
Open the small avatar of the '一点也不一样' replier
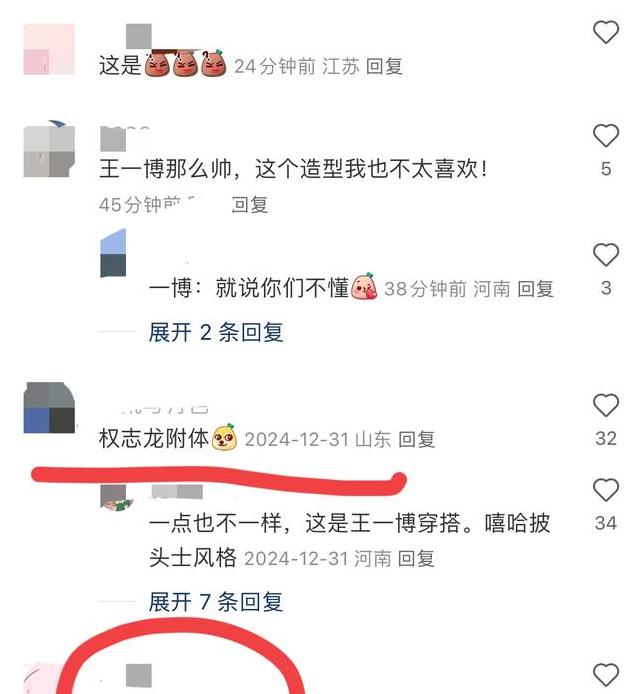click(x=116, y=498)
